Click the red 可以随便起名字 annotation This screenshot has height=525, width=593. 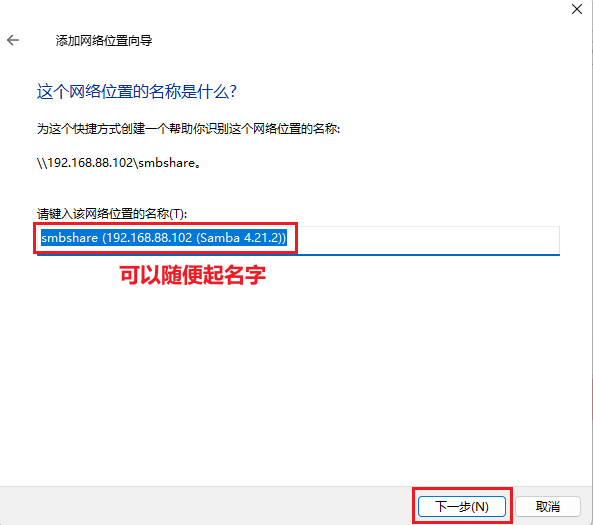tap(193, 275)
